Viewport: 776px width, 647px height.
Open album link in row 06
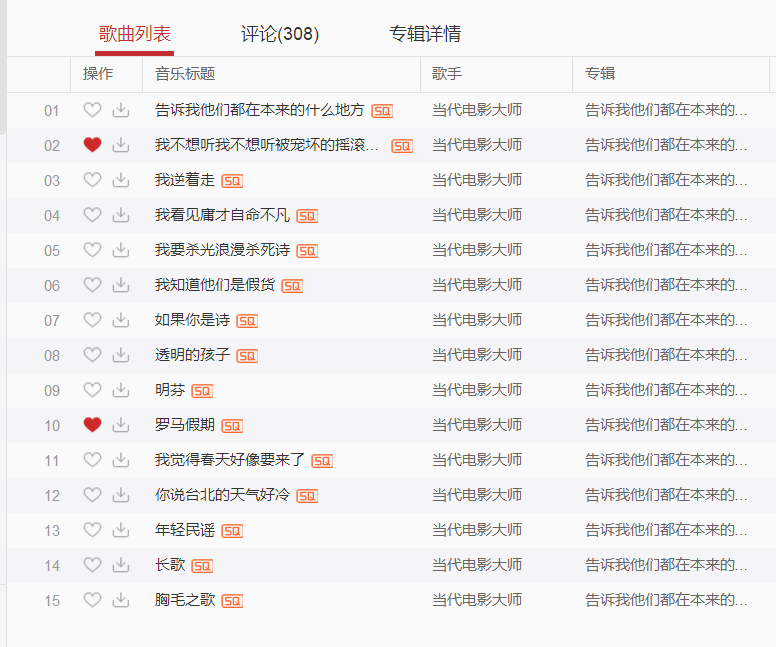click(x=666, y=285)
